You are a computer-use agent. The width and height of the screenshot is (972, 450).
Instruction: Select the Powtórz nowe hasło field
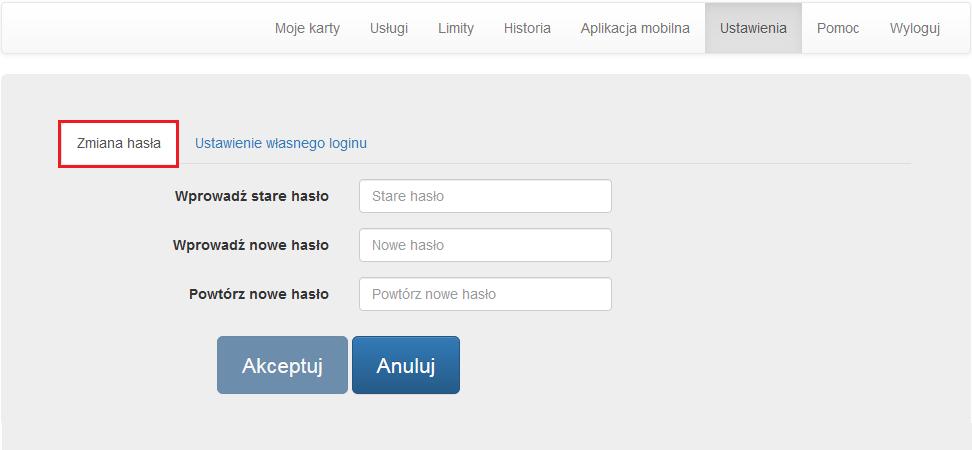tap(485, 294)
